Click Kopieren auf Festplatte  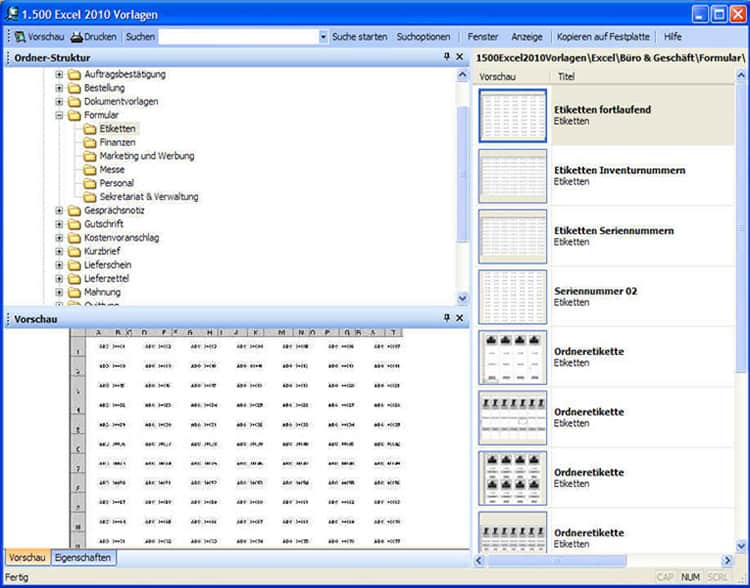[603, 37]
